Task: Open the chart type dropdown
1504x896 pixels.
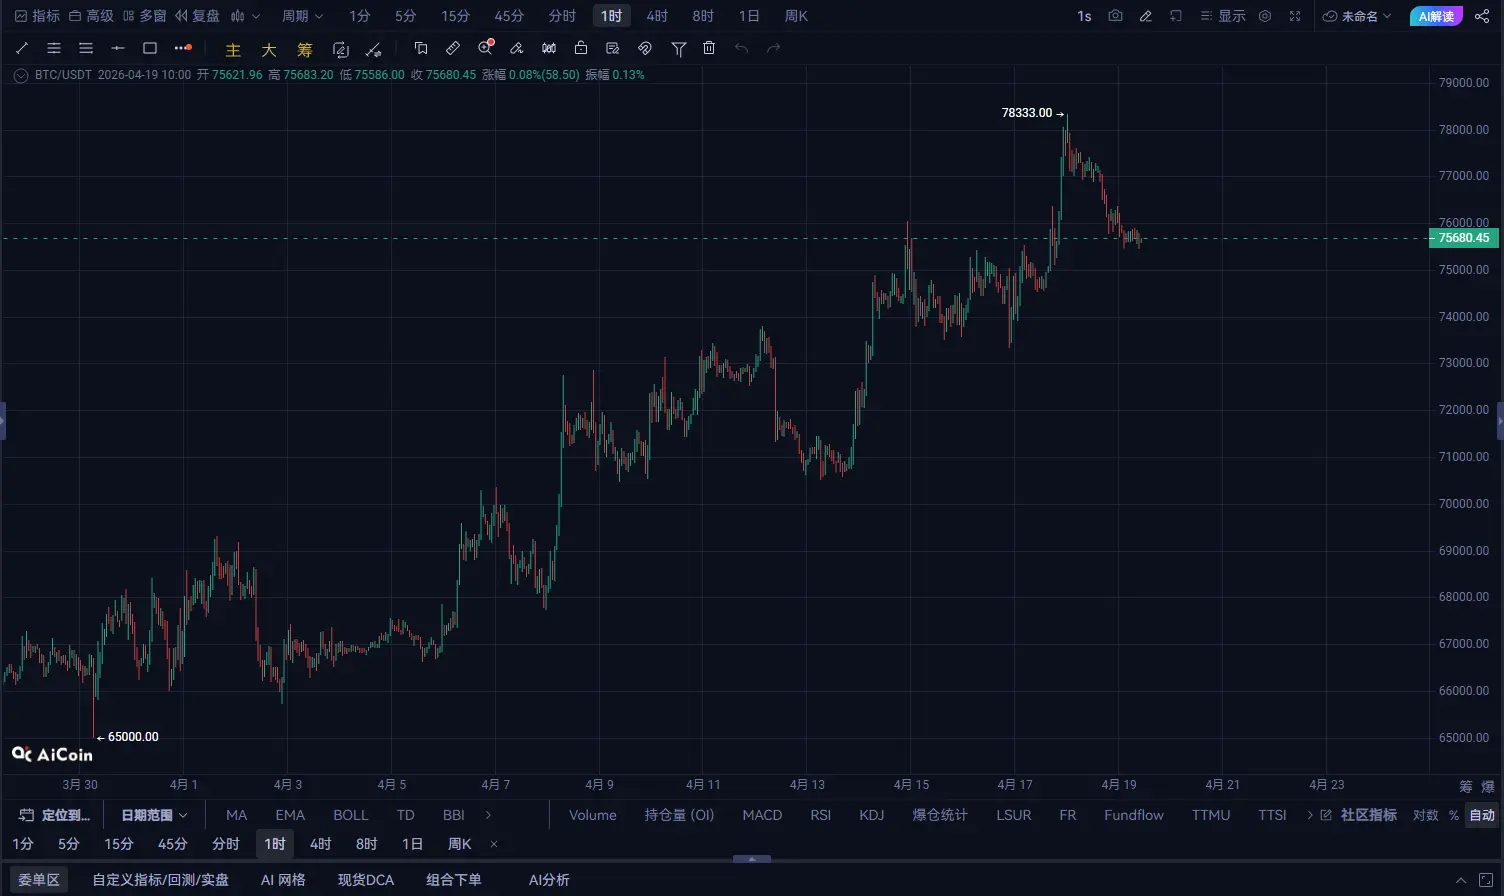Action: click(x=245, y=16)
